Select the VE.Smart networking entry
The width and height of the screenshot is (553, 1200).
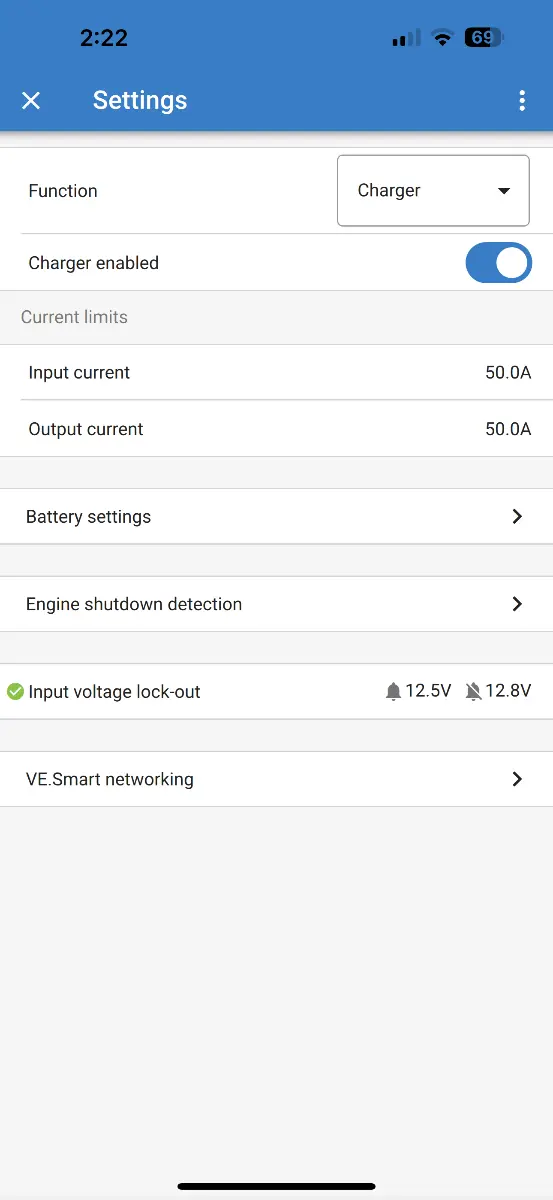click(x=276, y=779)
